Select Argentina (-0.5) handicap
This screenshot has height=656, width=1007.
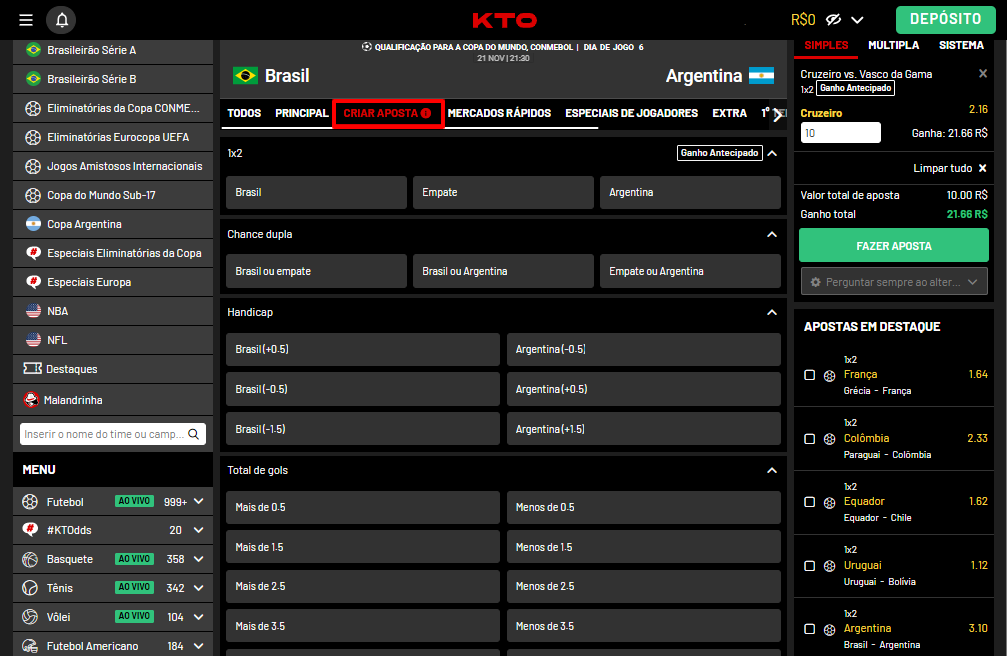click(x=644, y=349)
